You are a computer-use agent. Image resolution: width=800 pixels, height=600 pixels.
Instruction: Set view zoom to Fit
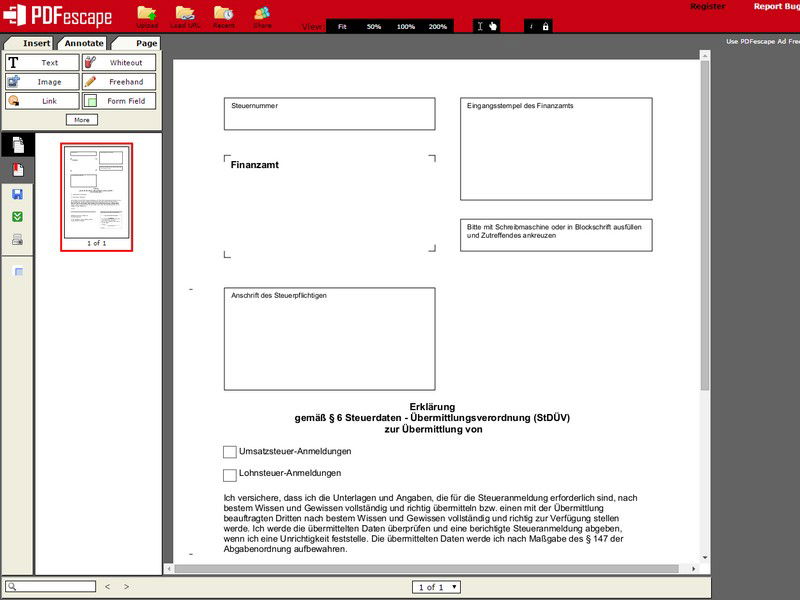click(x=342, y=27)
